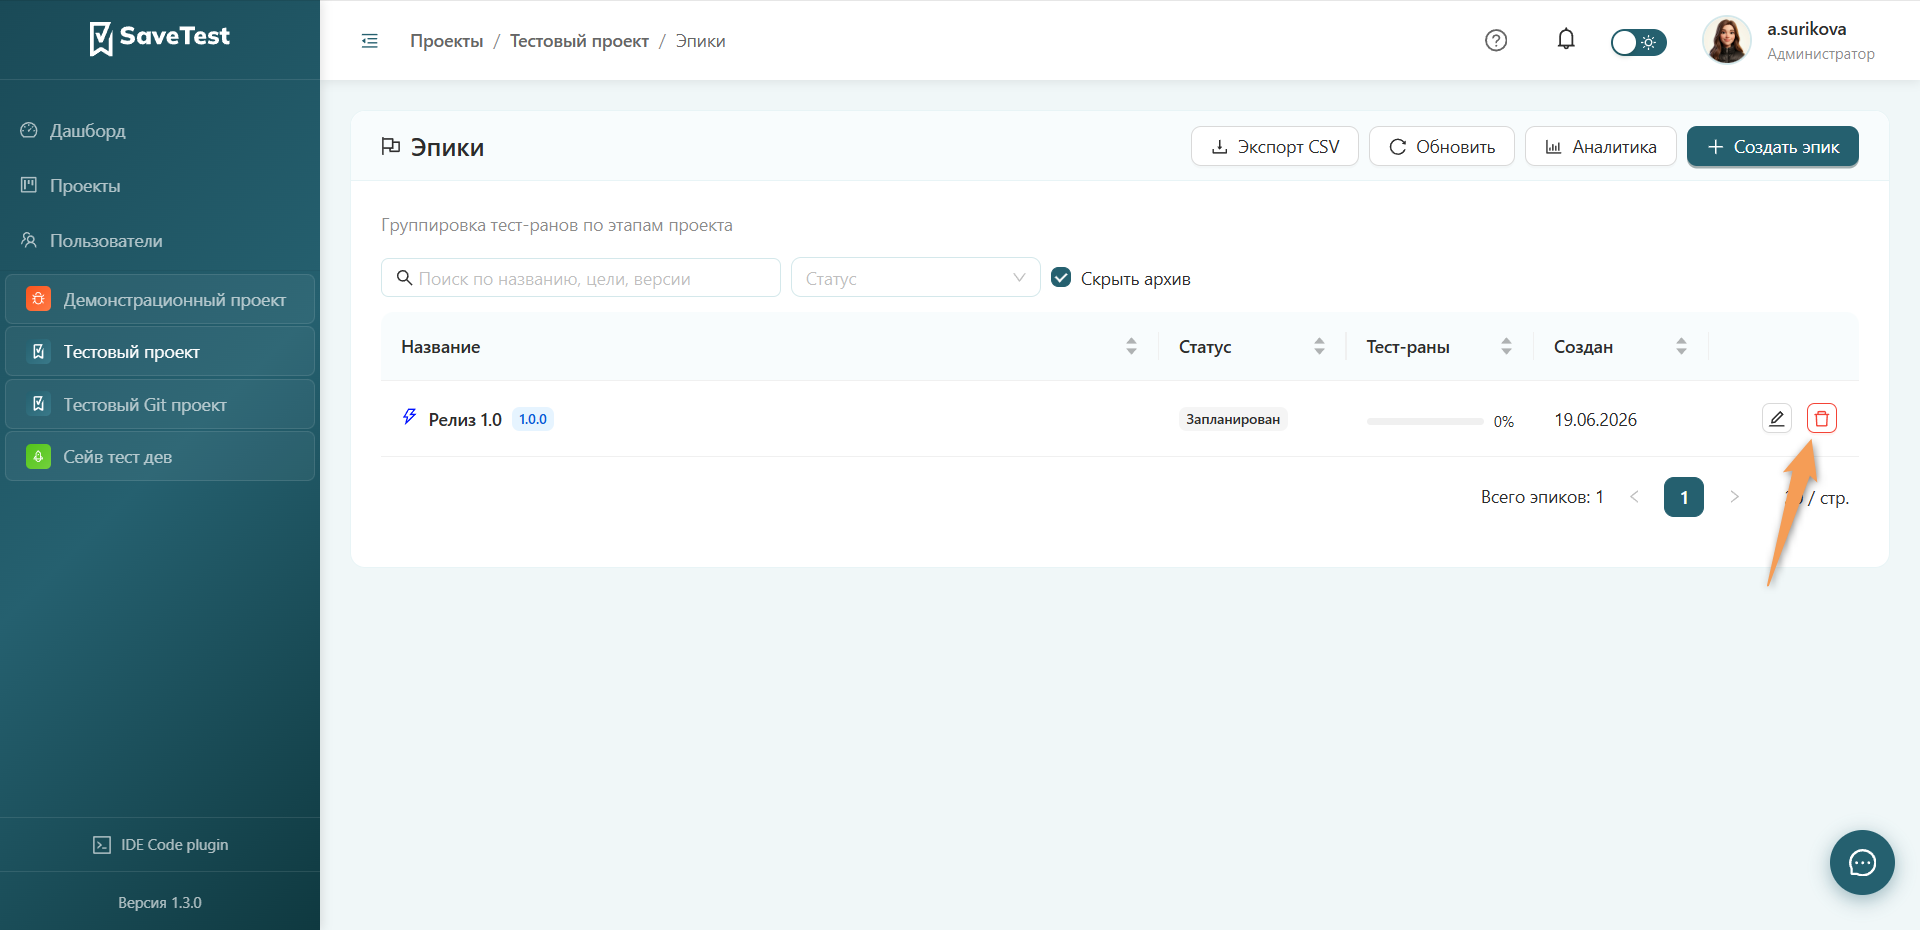Screen dimensions: 1920x930
Task: Open notifications bell icon
Action: 1566,40
